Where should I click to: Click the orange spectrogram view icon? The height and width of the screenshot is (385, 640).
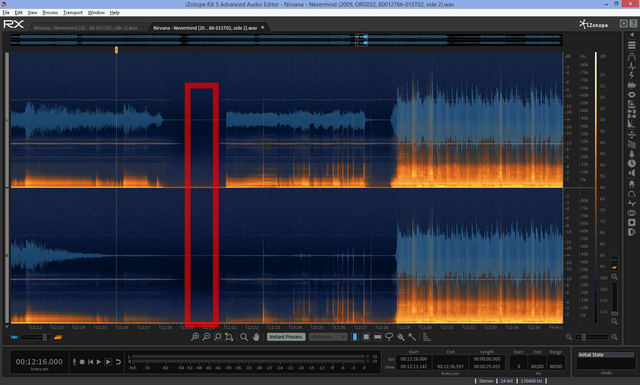click(x=58, y=337)
